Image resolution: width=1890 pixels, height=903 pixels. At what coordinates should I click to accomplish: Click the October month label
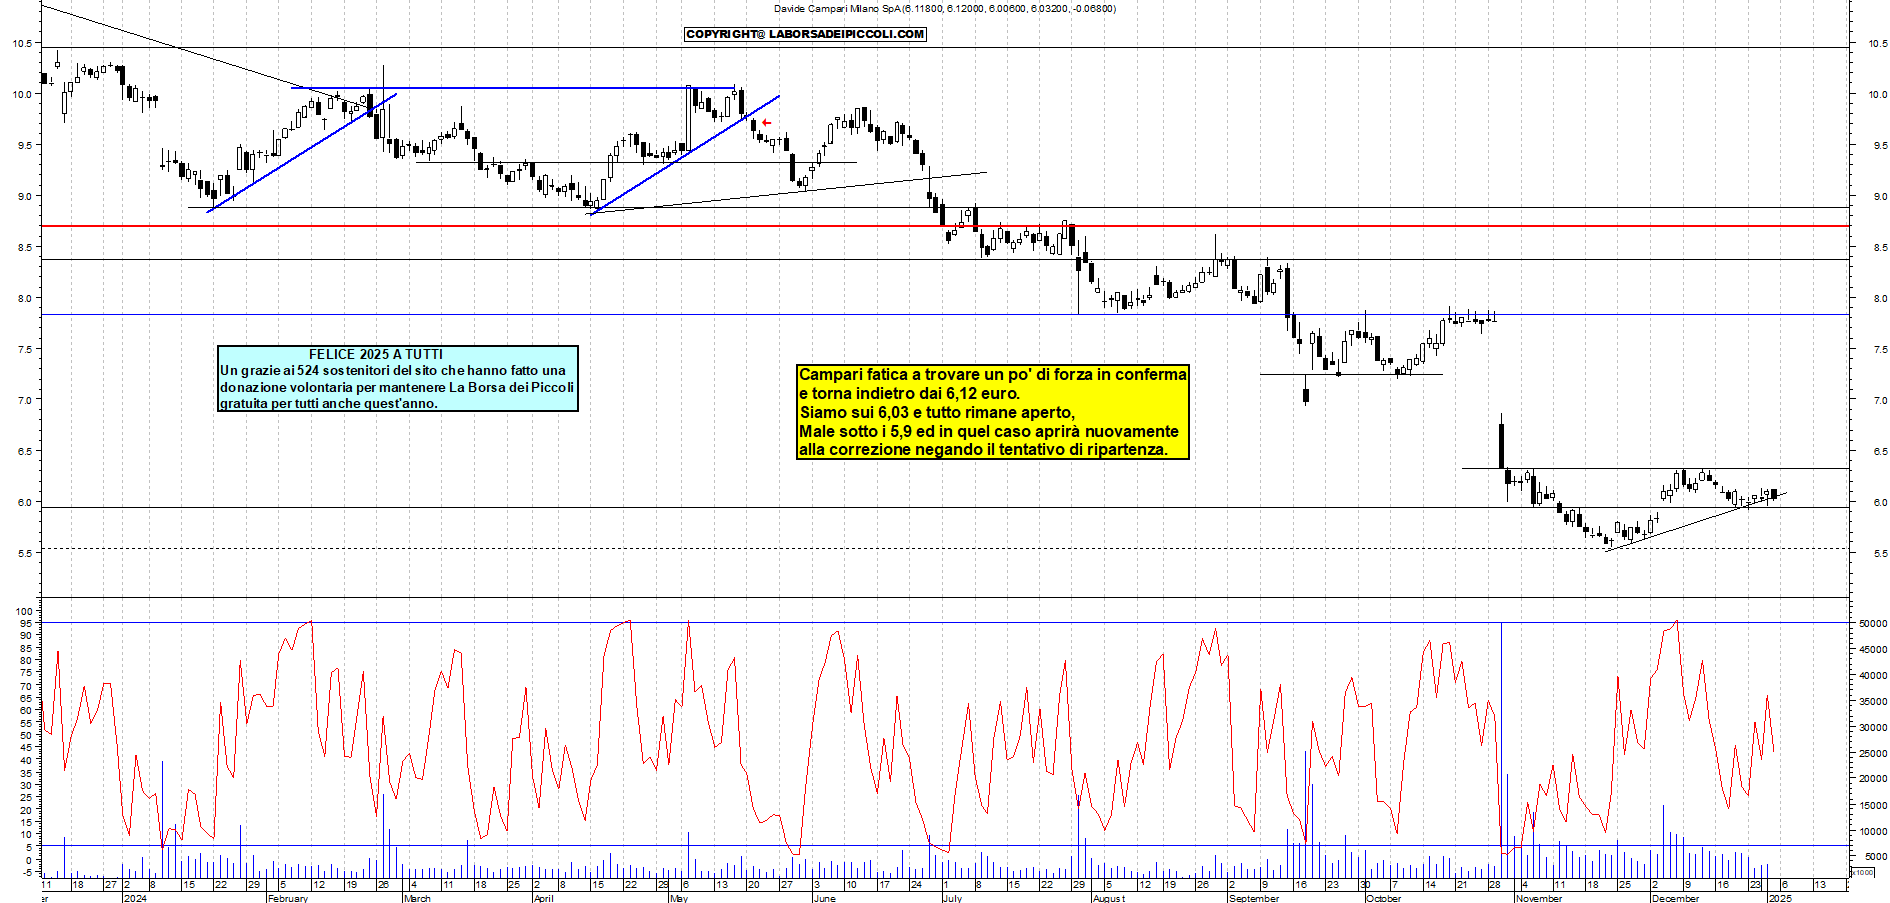[1384, 898]
